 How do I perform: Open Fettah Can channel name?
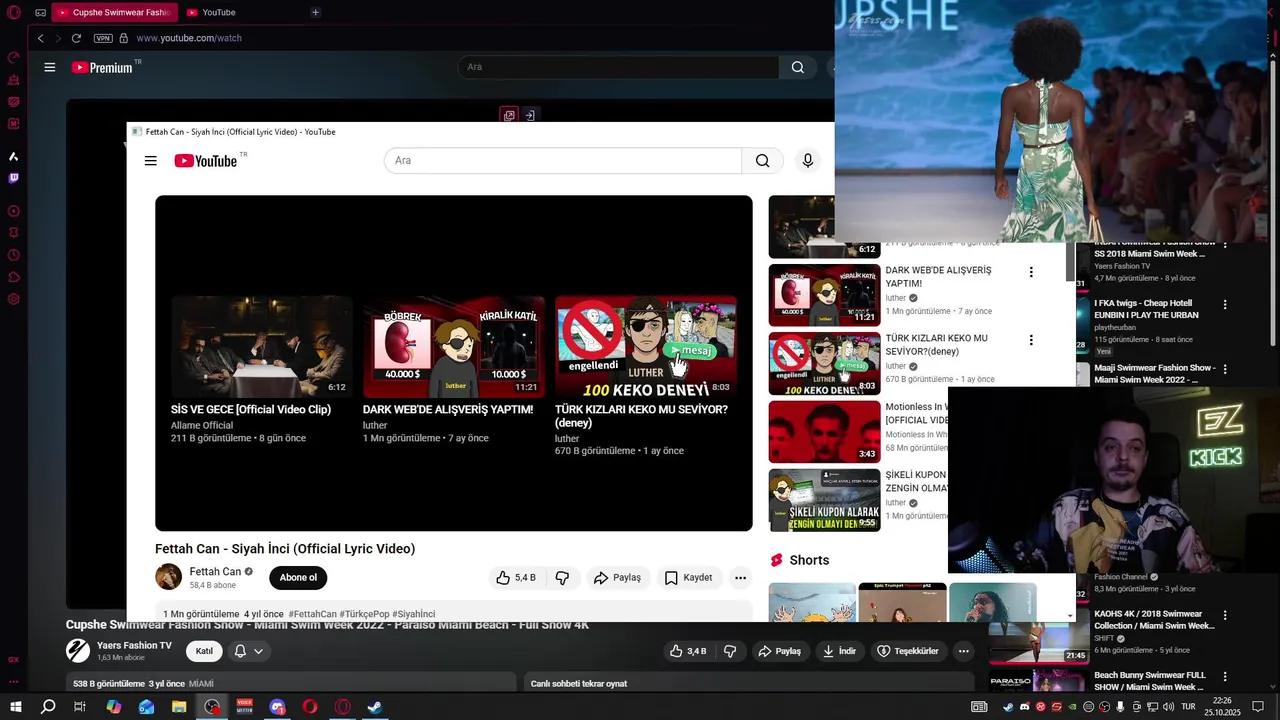pos(215,572)
